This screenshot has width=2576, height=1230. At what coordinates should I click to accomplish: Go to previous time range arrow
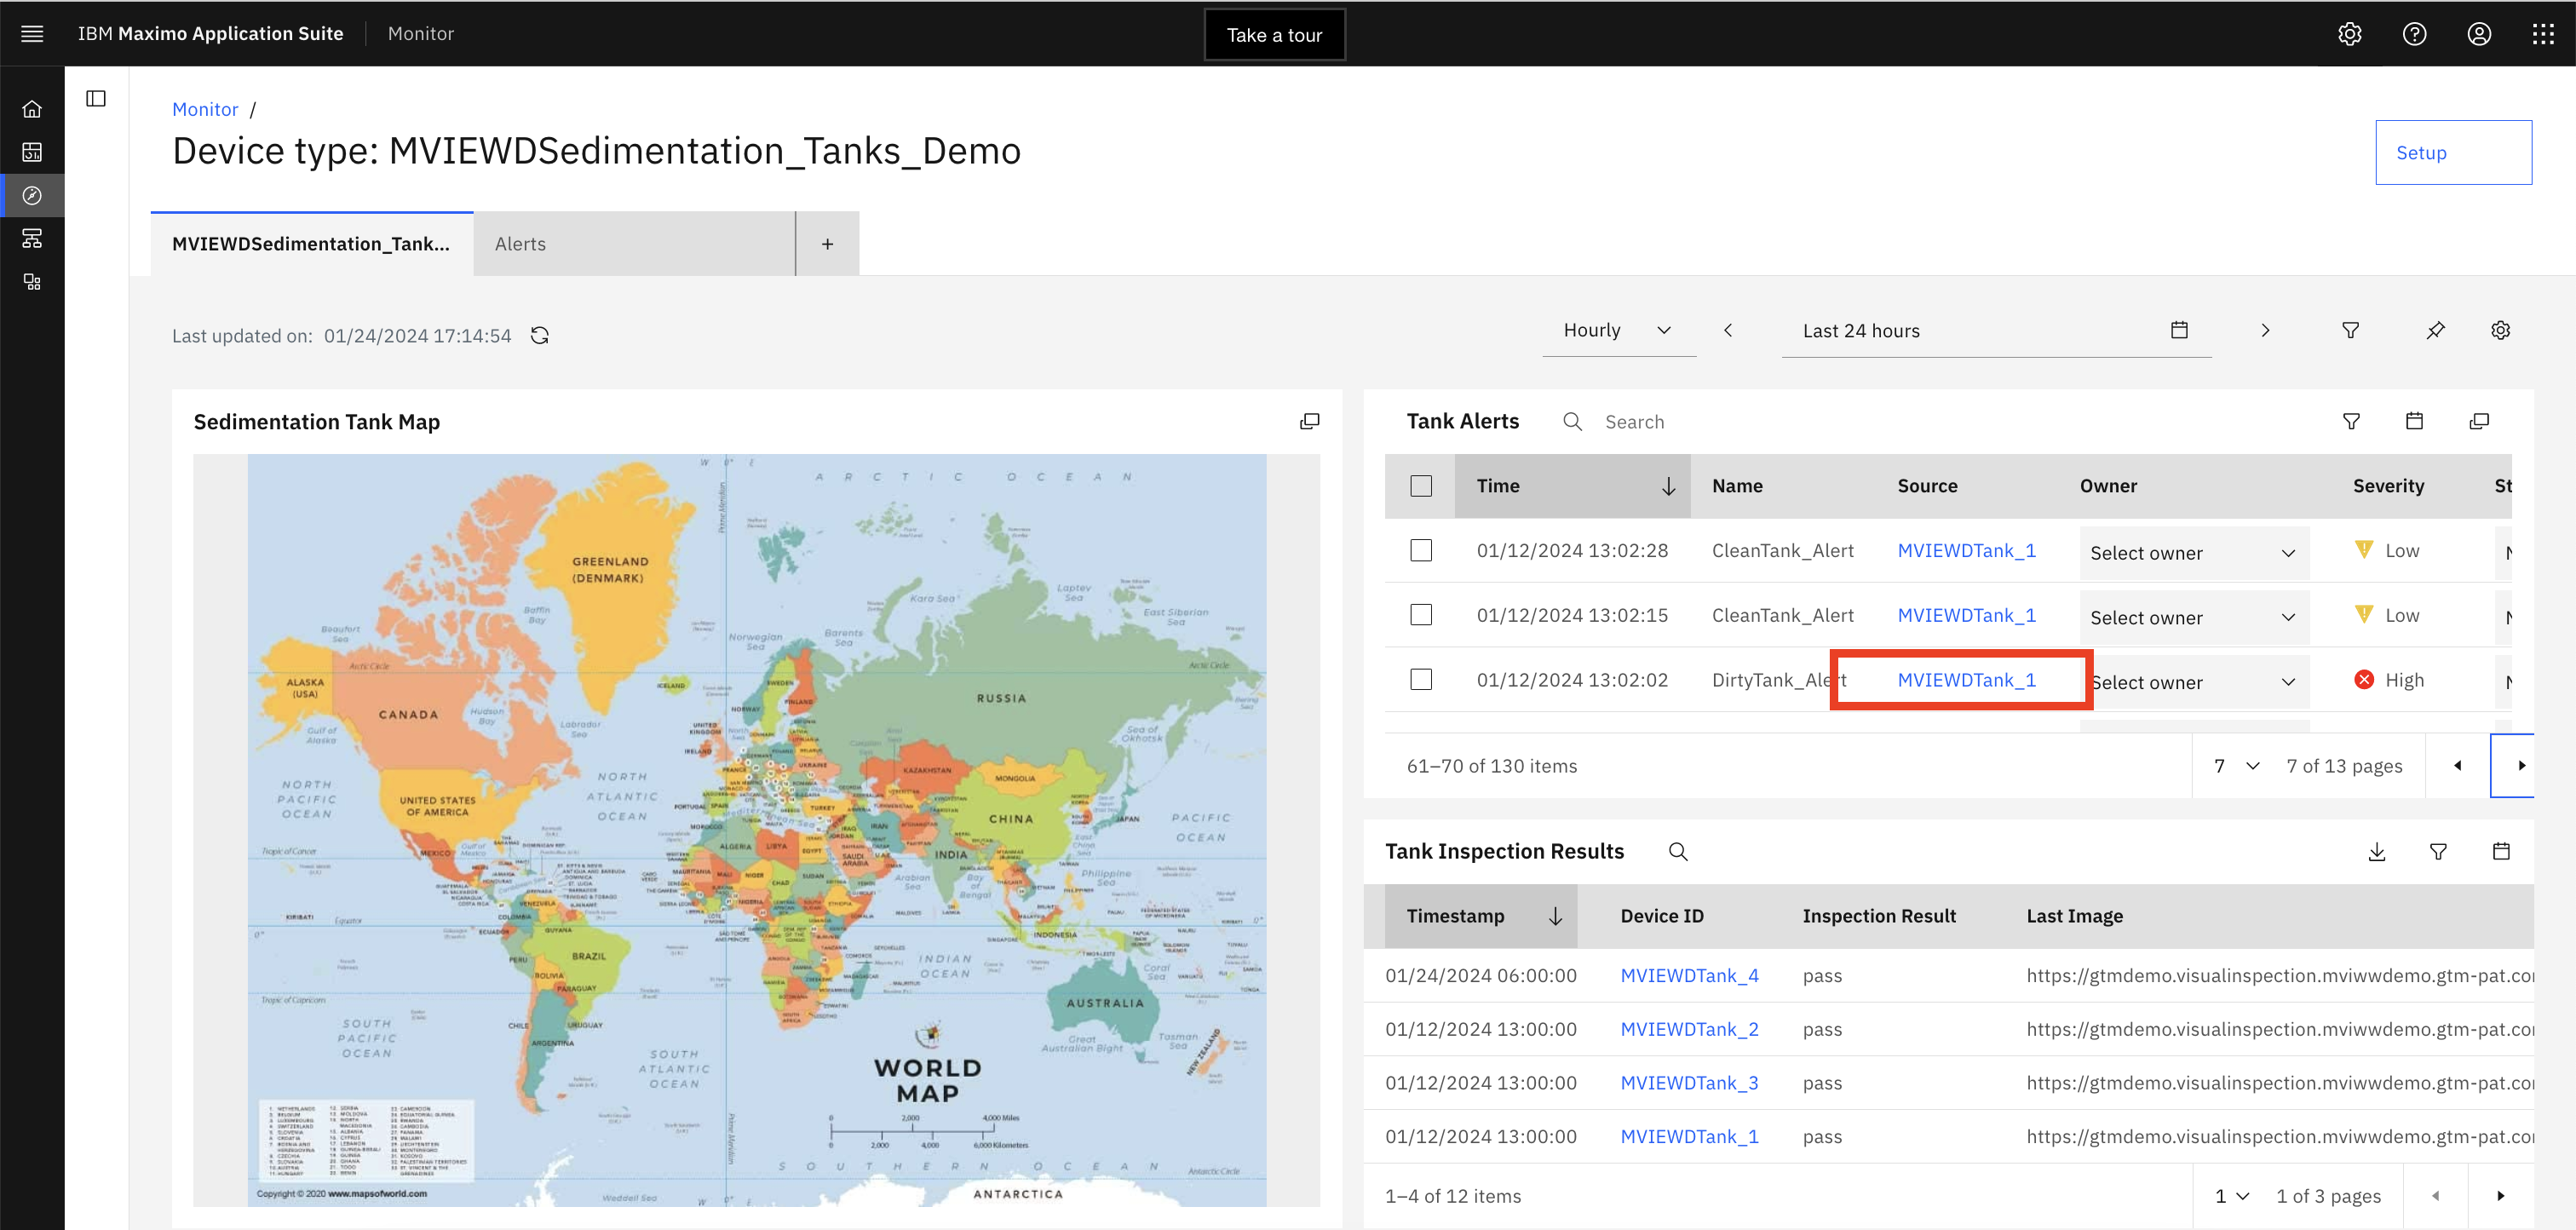pyautogui.click(x=1728, y=330)
